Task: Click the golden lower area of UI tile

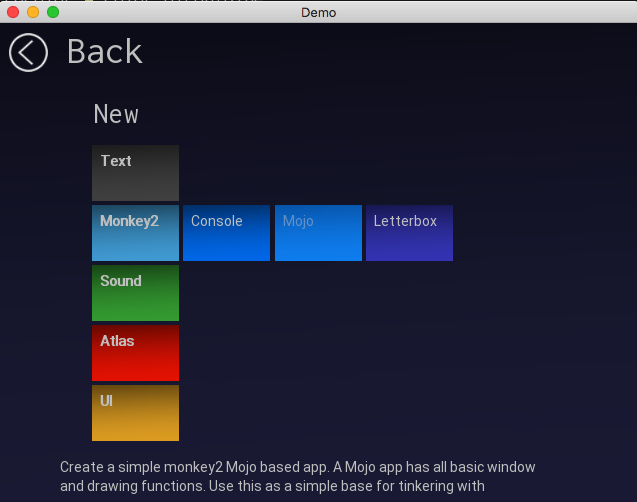Action: [135, 429]
